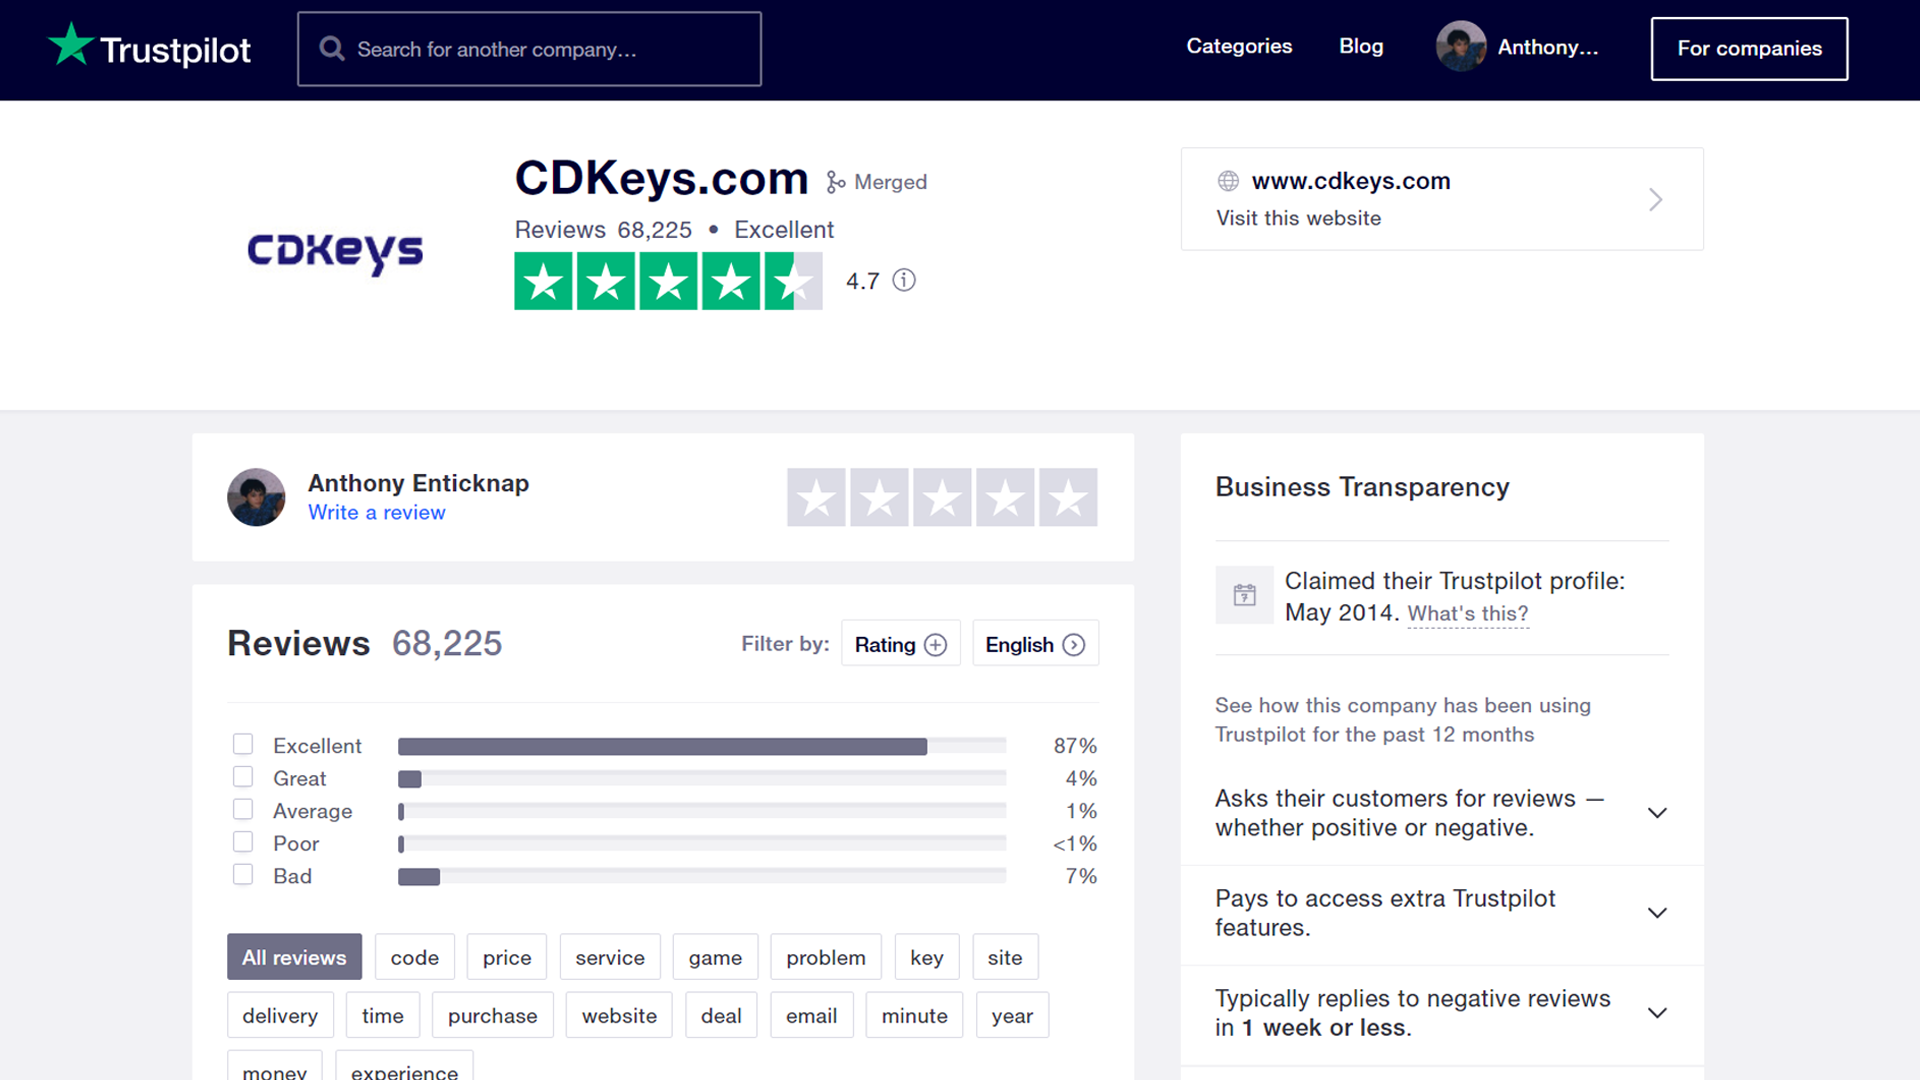Click the Blog menu item

coord(1361,47)
